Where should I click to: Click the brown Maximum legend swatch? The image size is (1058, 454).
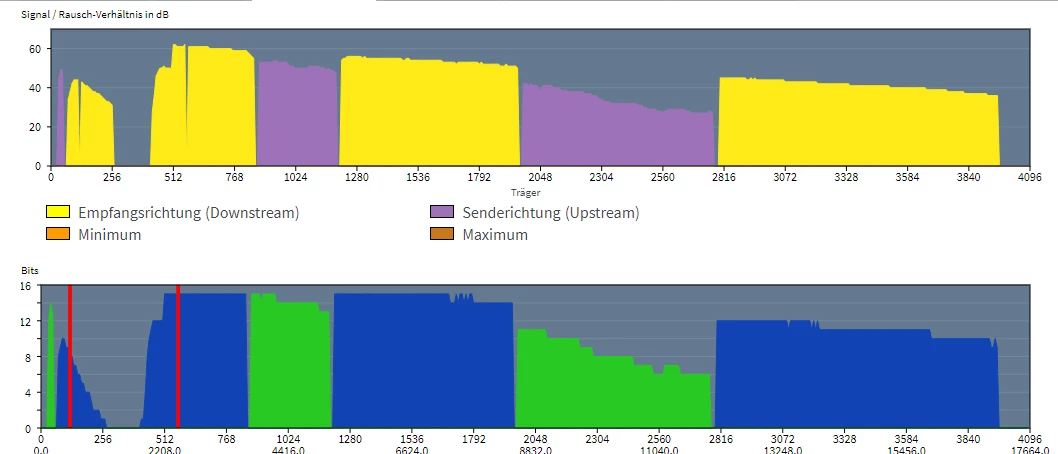(x=443, y=234)
